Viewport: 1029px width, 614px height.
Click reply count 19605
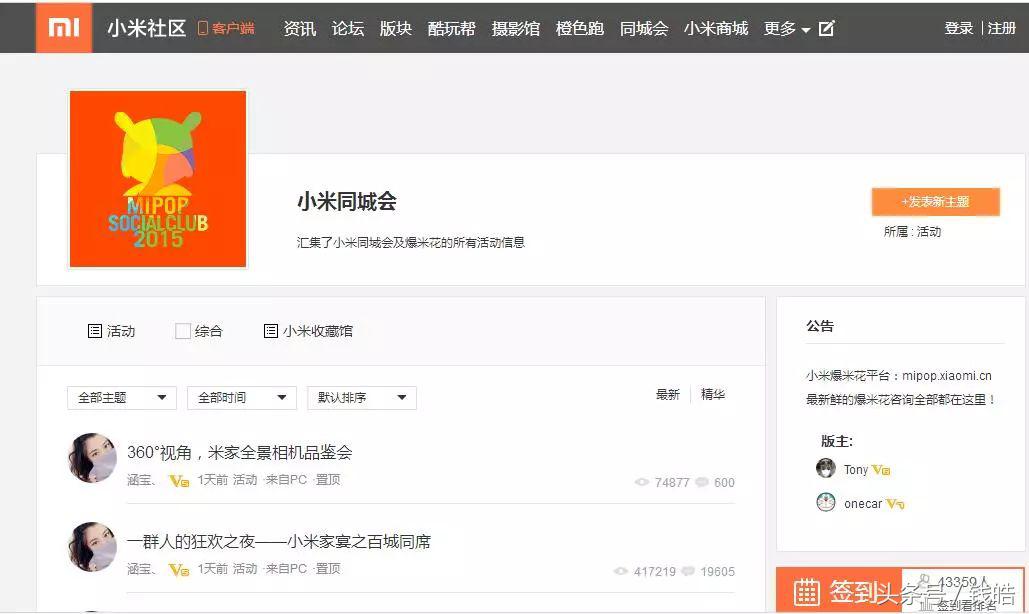coord(717,571)
